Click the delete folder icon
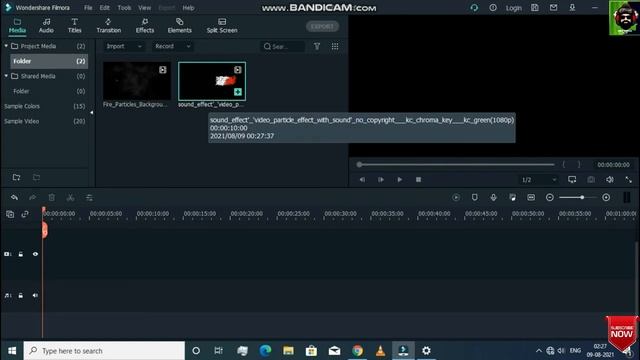Screen dimensions: 640x360 36,177
